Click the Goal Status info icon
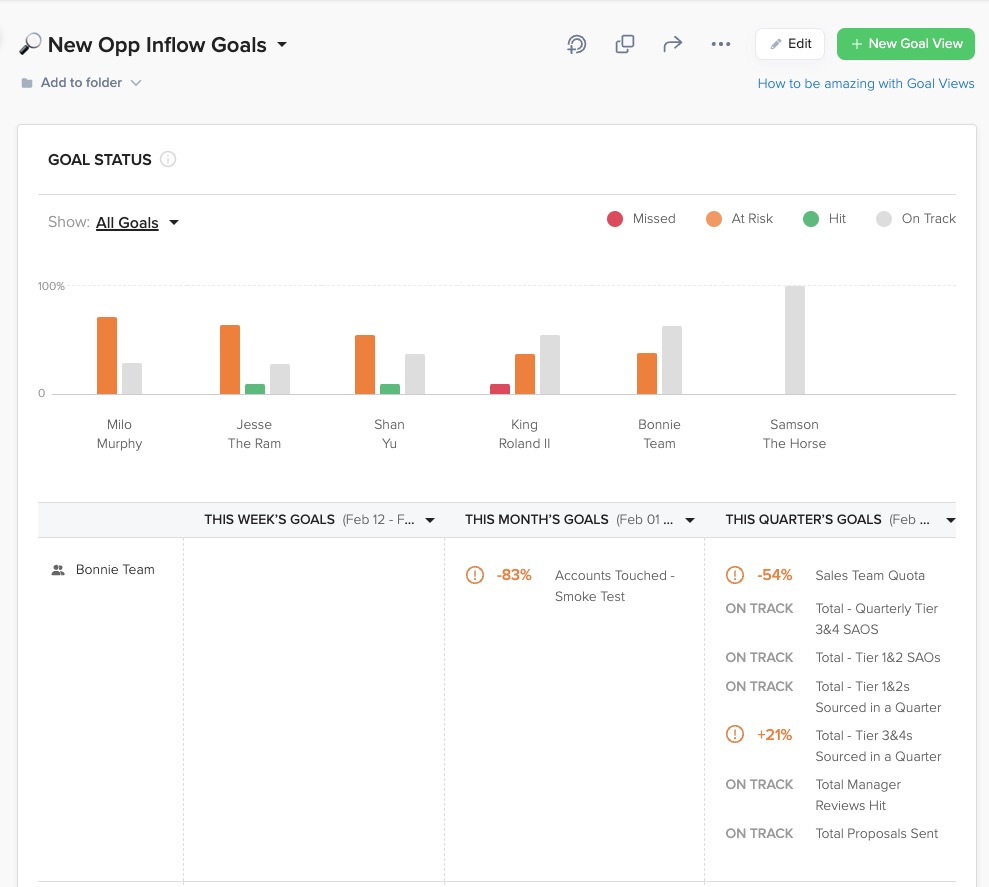Viewport: 989px width, 887px height. click(168, 159)
